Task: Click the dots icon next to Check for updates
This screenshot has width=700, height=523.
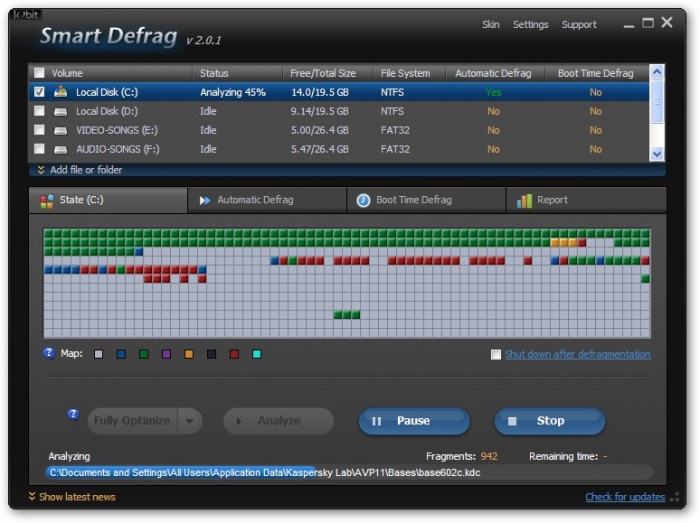Action: point(675,497)
